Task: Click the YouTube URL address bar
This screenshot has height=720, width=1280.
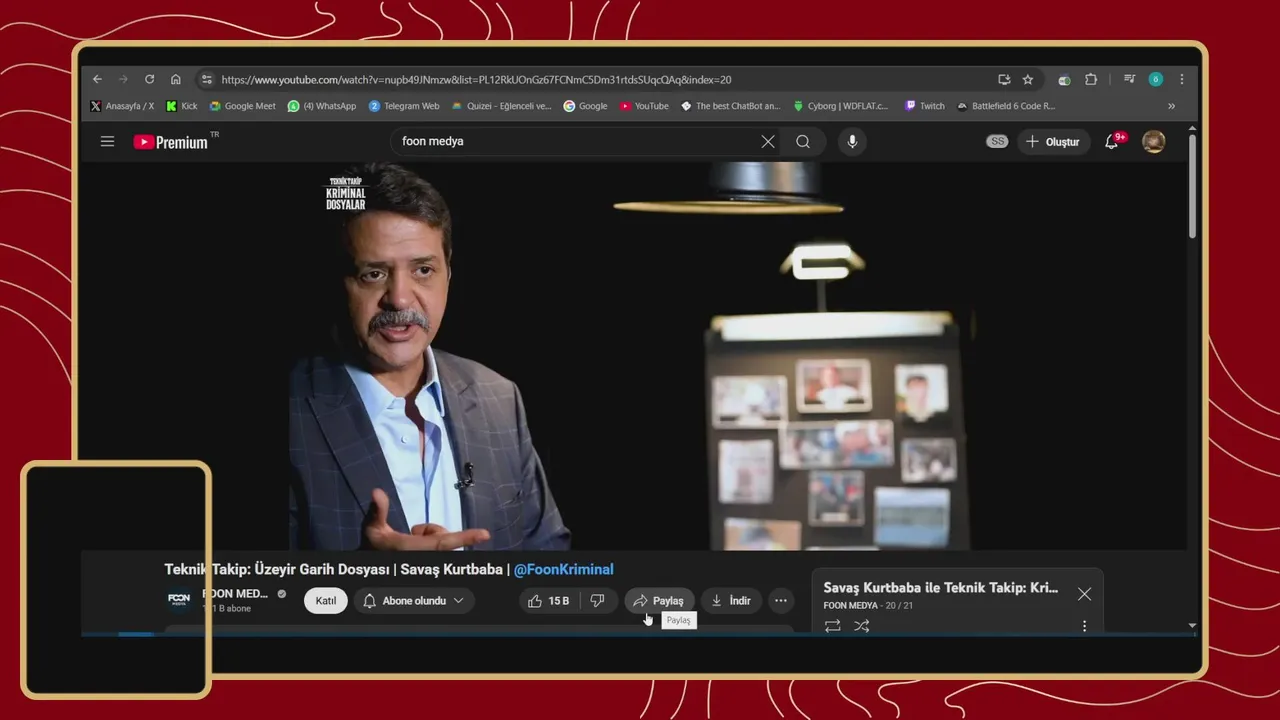Action: (x=600, y=79)
